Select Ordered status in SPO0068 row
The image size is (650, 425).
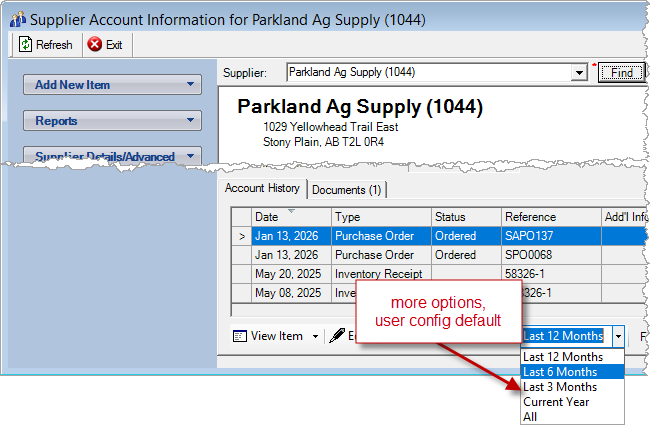point(466,255)
